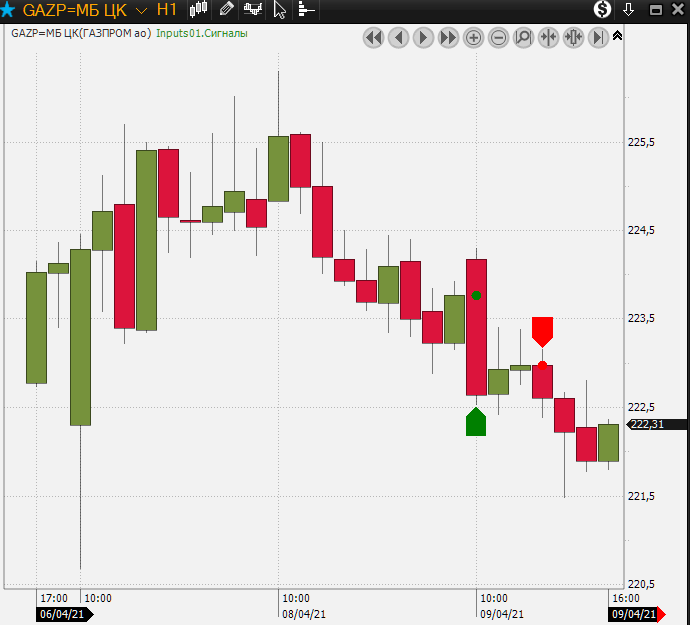Change the H1 timeframe selector
The image size is (690, 625).
167,10
